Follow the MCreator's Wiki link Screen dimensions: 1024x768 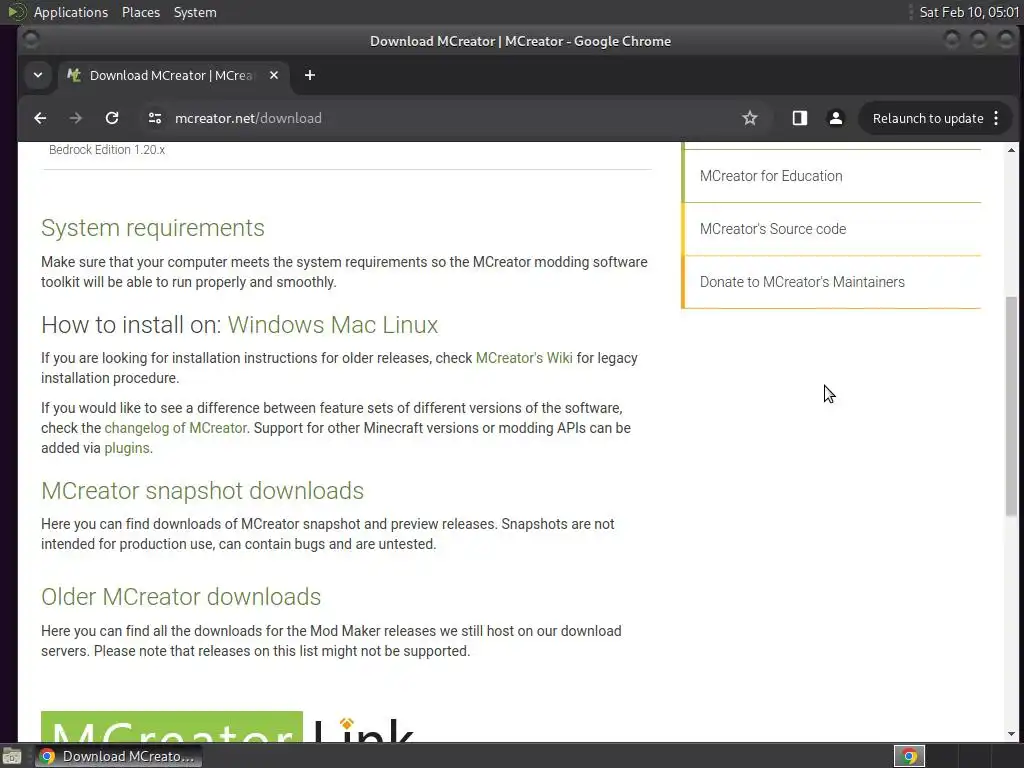point(524,358)
